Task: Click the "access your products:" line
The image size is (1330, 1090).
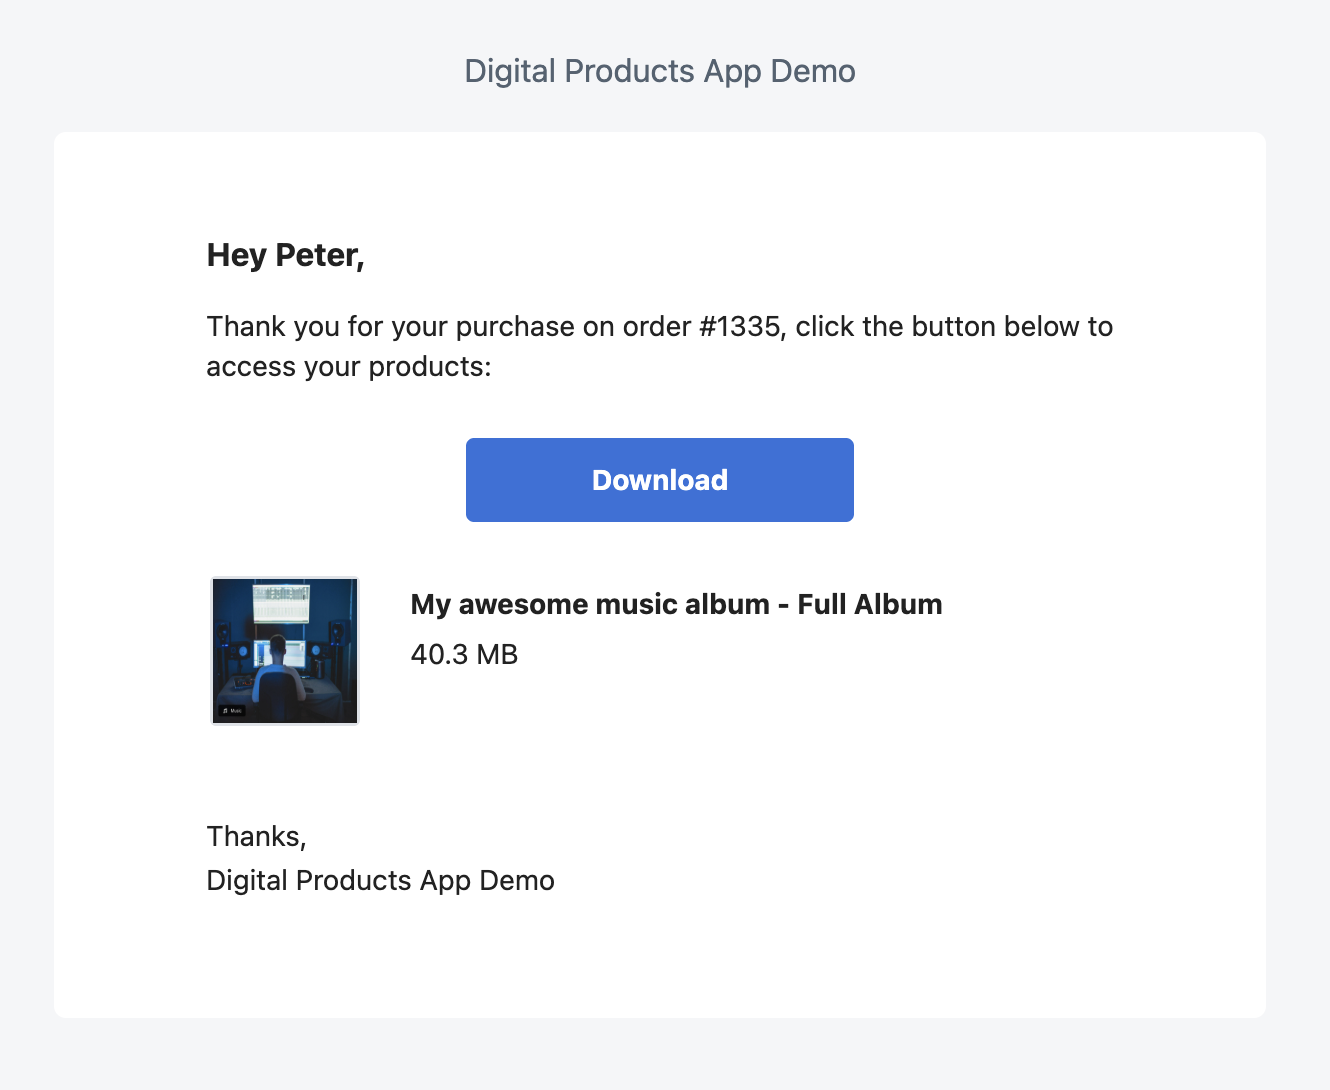Action: [348, 367]
